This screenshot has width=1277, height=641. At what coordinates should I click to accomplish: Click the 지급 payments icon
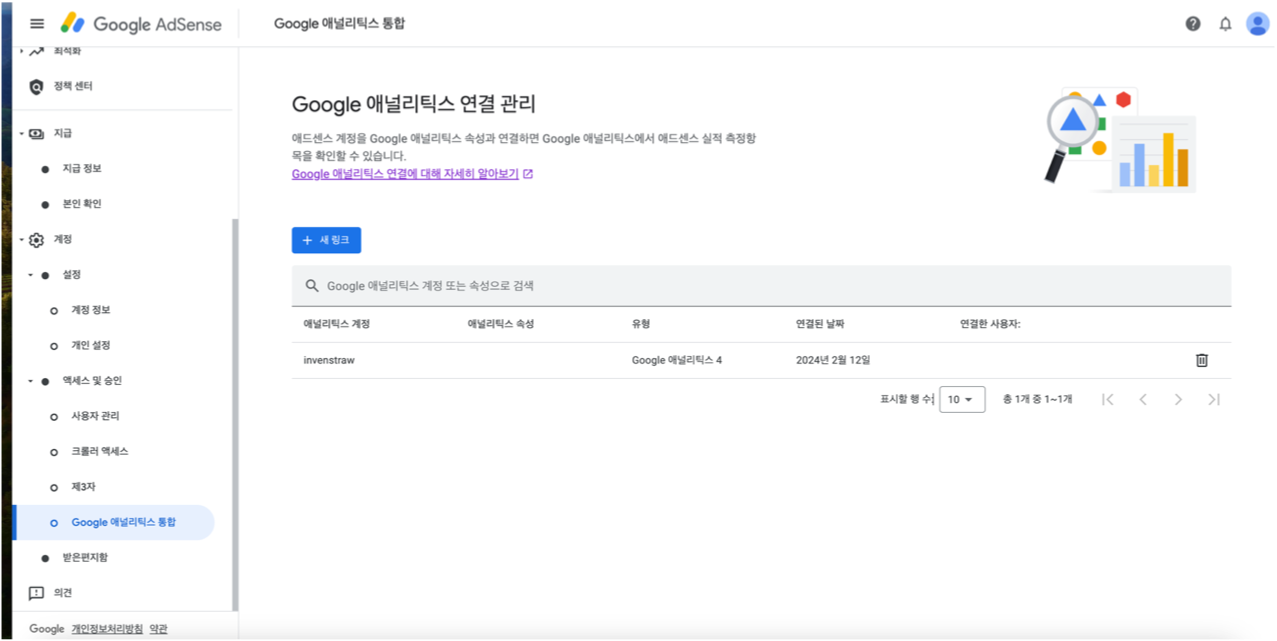click(37, 133)
